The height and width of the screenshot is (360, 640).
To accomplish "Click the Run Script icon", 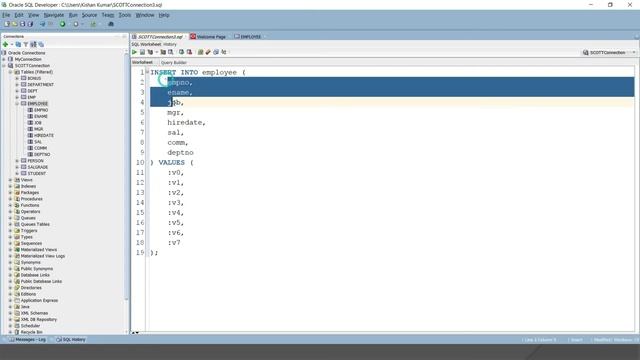I will (142, 52).
